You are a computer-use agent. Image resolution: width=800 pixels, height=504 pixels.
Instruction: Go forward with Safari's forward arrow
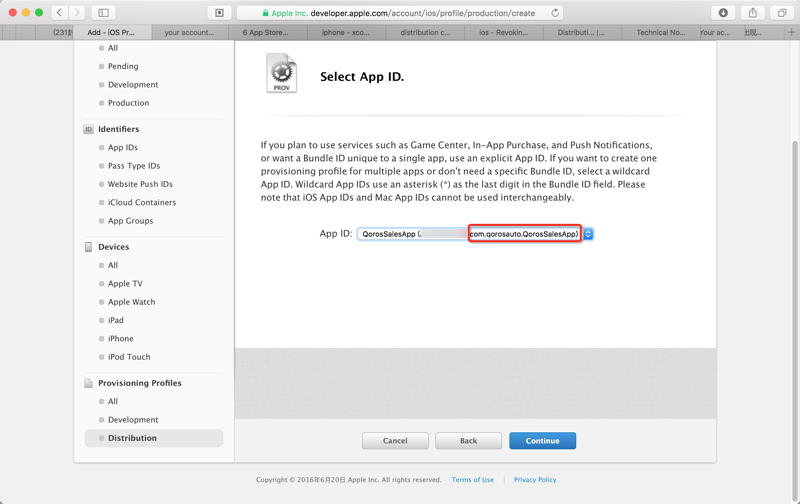(x=77, y=13)
